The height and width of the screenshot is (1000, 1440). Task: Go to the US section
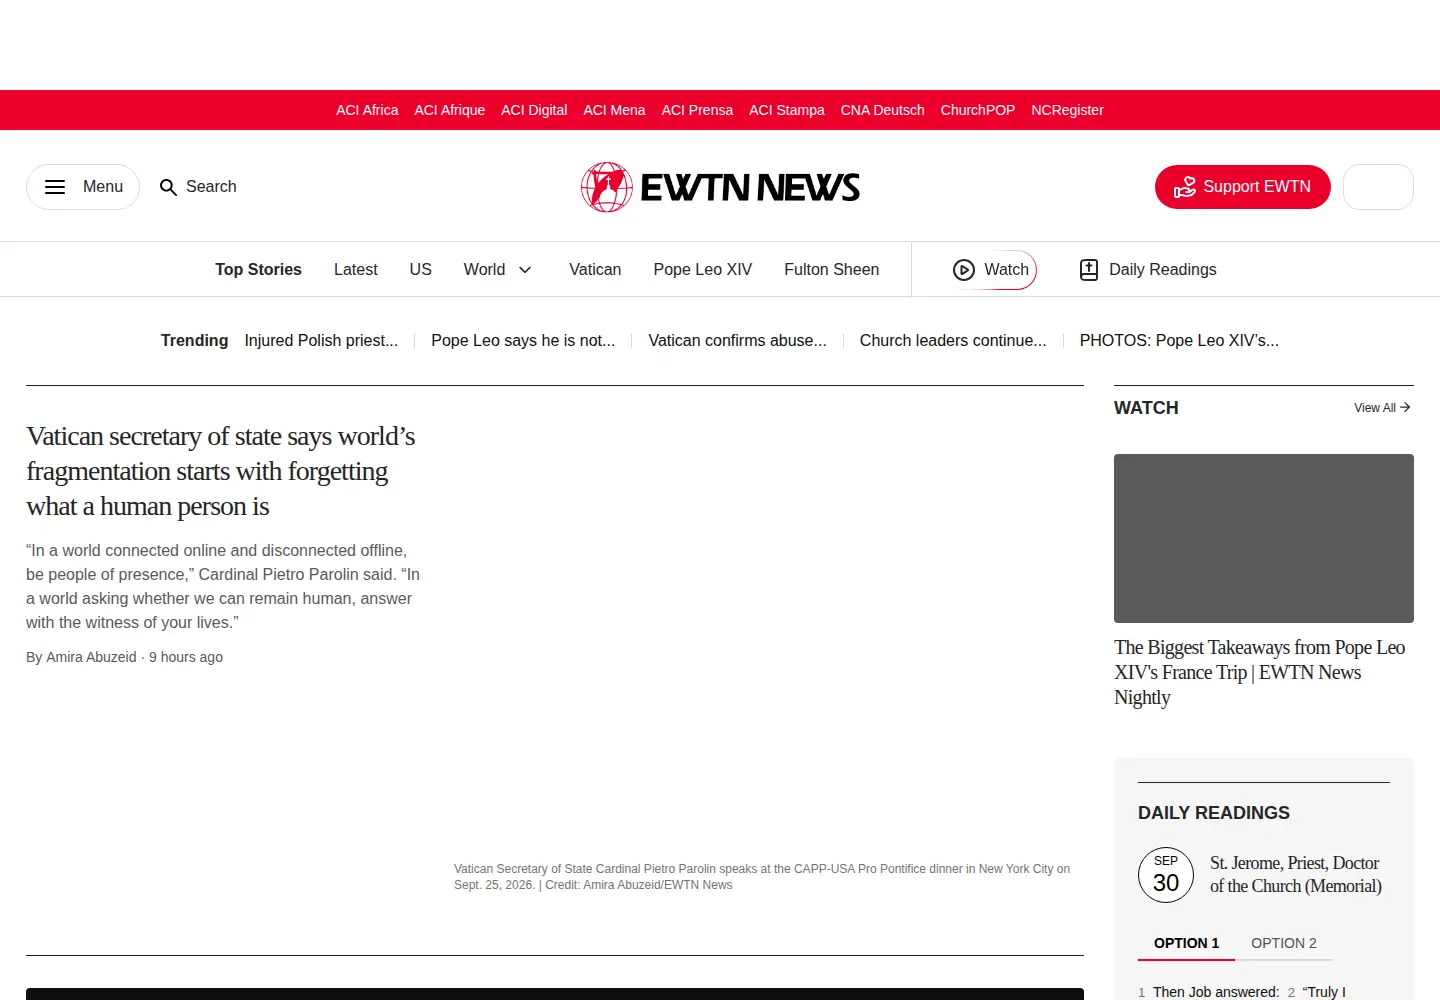pos(421,270)
